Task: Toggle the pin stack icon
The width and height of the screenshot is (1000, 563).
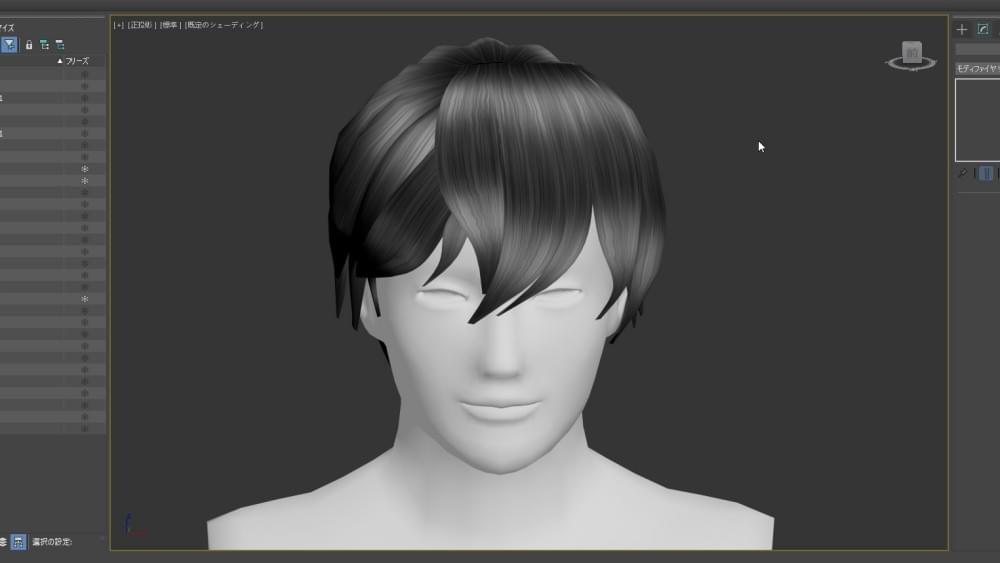Action: click(x=962, y=173)
